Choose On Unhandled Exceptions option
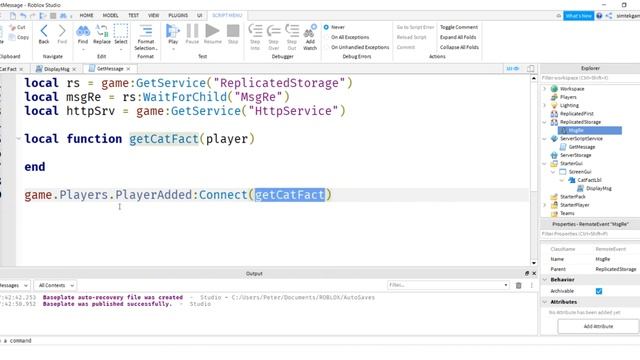This screenshot has width=640, height=360. coord(360,47)
